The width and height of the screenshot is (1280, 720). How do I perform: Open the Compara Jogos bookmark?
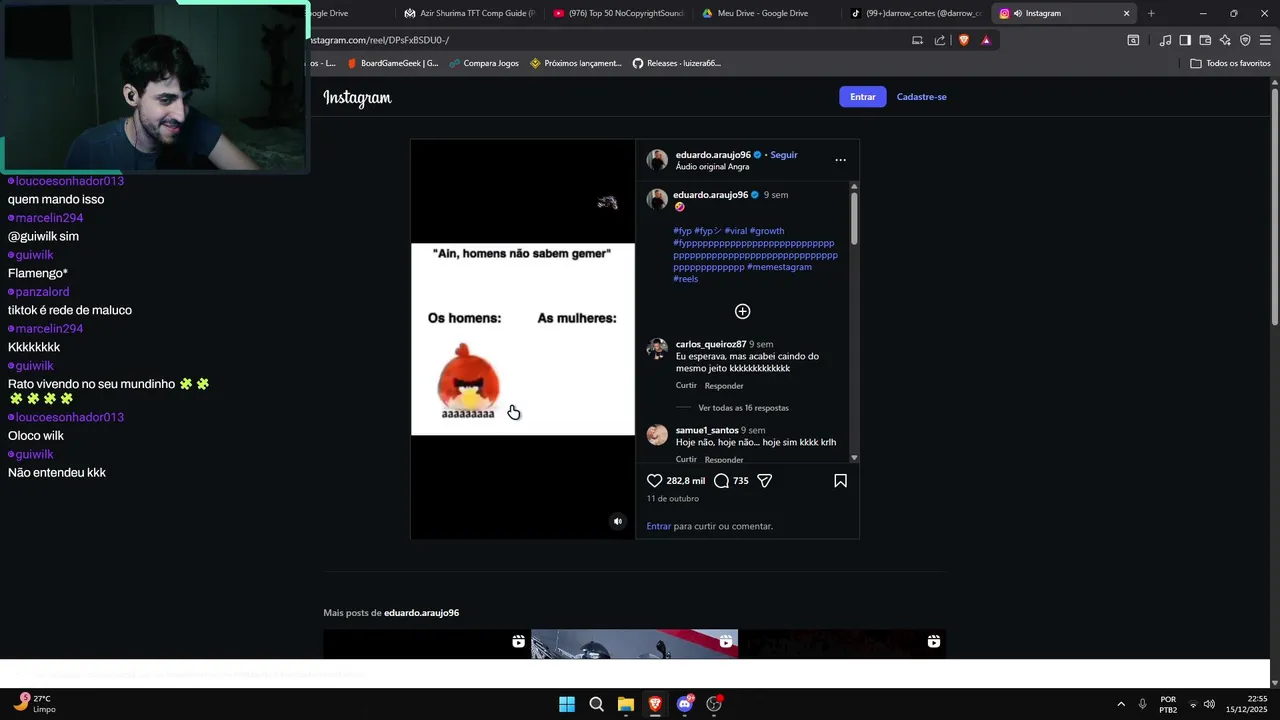484,63
